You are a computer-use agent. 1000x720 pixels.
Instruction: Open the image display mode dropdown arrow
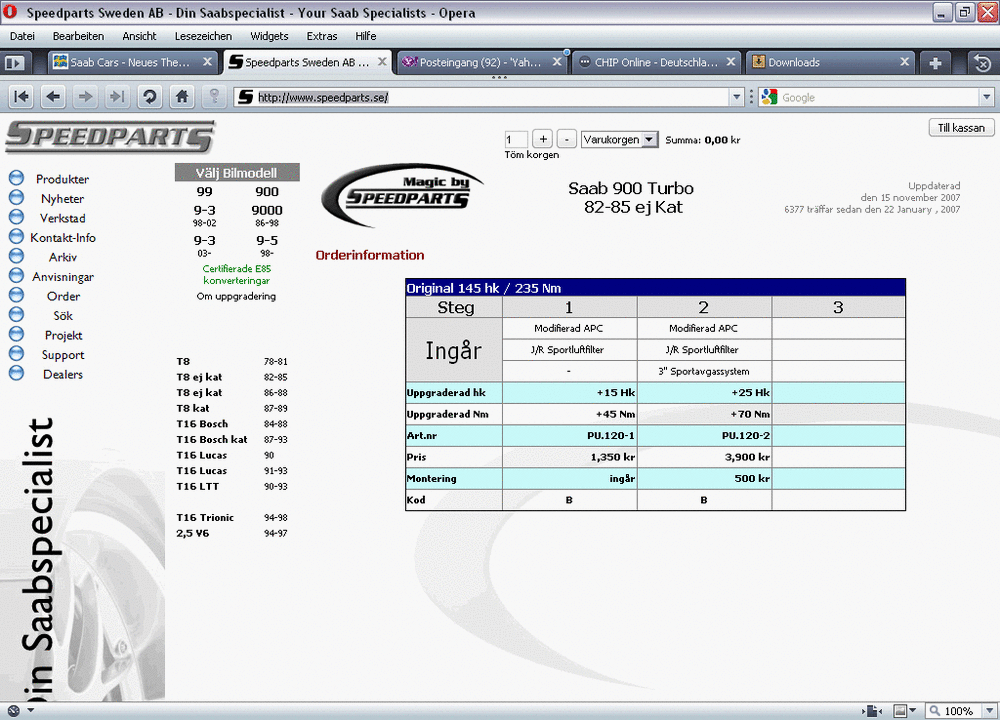[x=913, y=710]
